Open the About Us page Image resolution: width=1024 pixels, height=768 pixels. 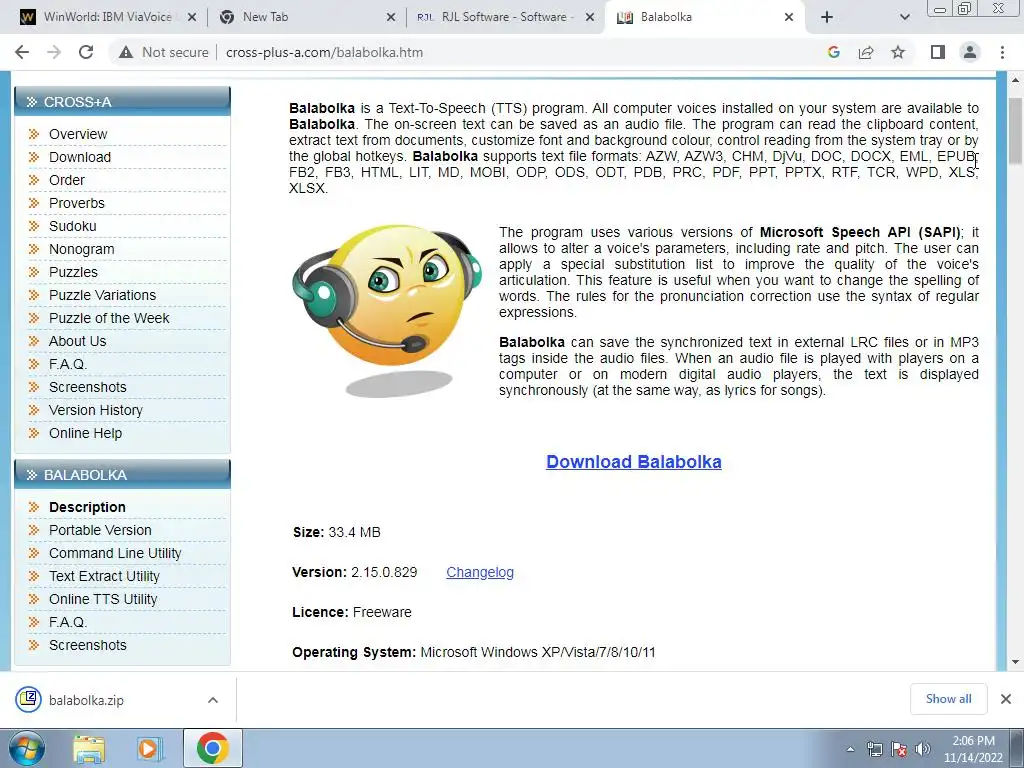pyautogui.click(x=77, y=341)
